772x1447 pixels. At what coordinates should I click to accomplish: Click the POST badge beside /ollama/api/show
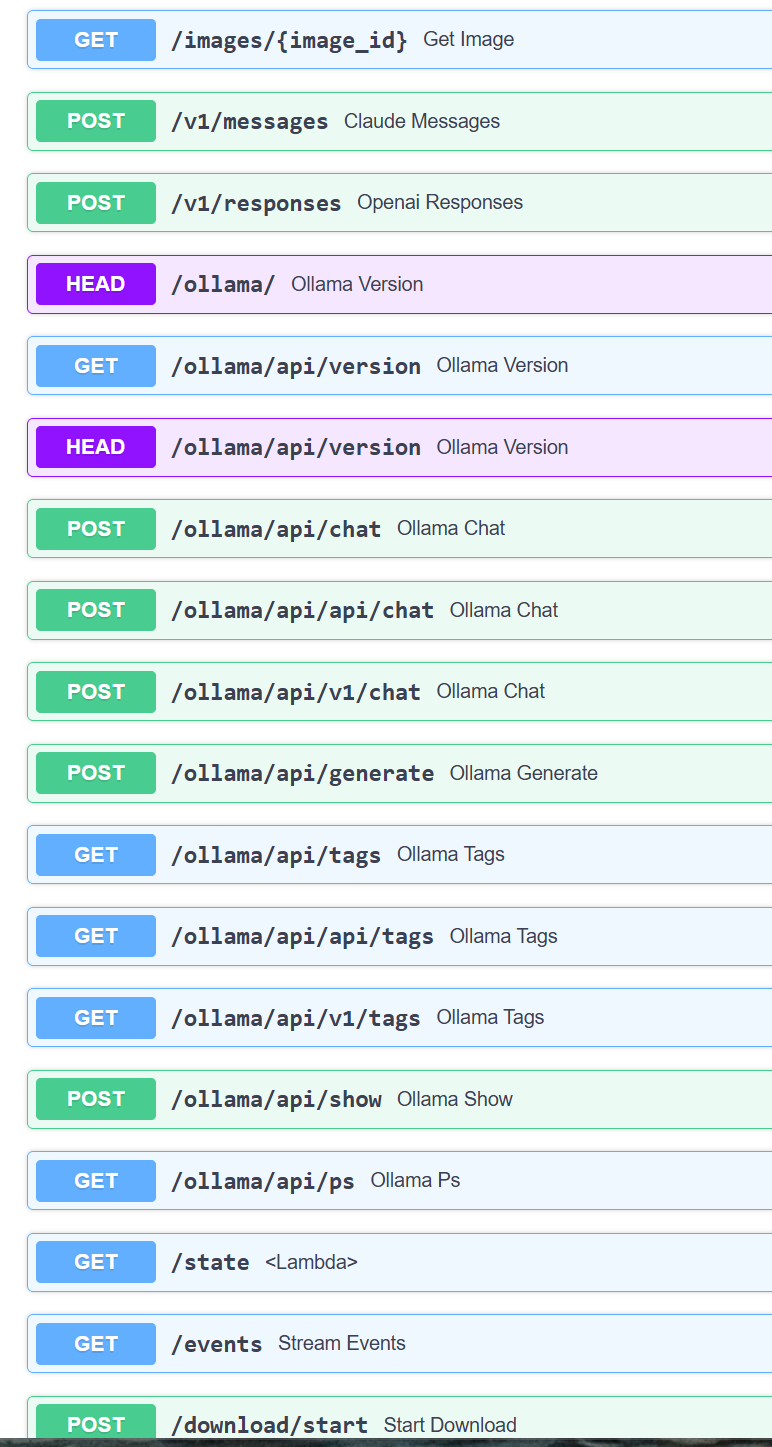[96, 1099]
